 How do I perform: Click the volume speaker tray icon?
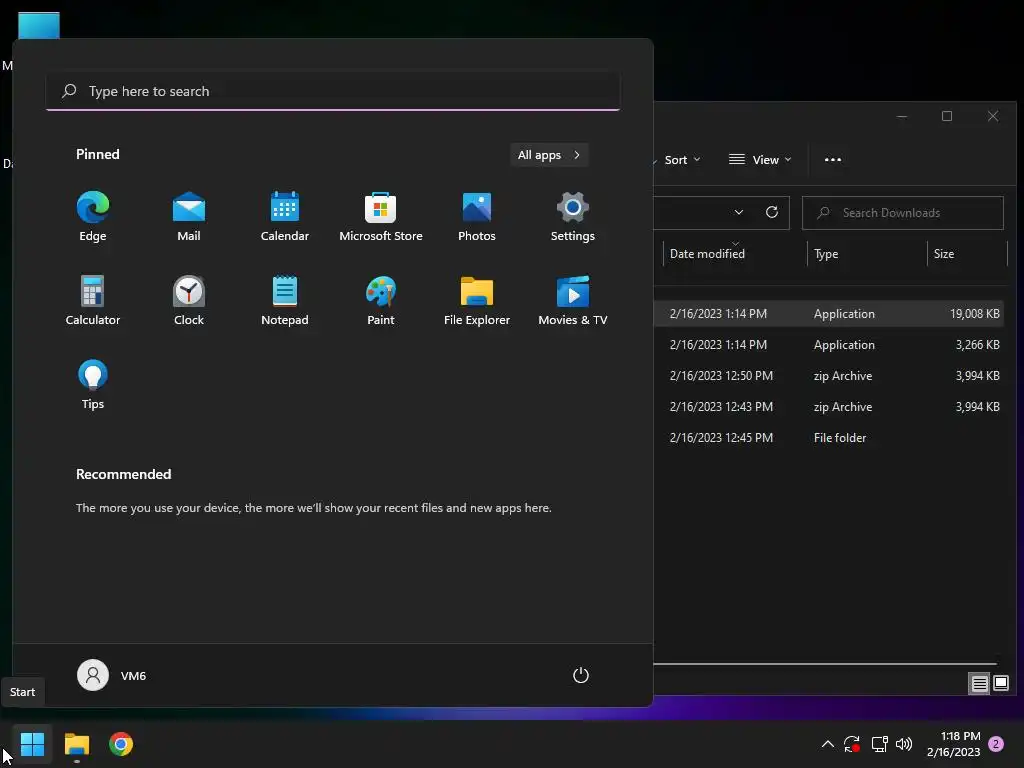pos(904,744)
